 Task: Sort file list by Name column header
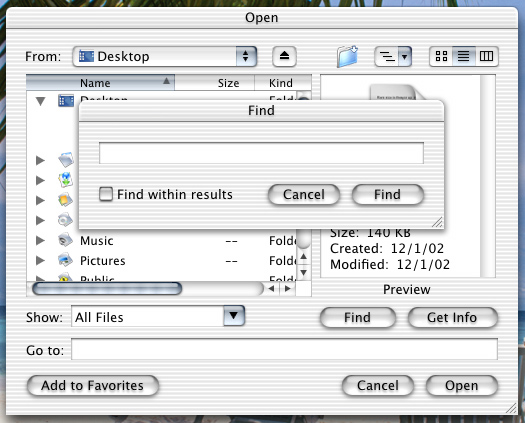click(x=100, y=83)
